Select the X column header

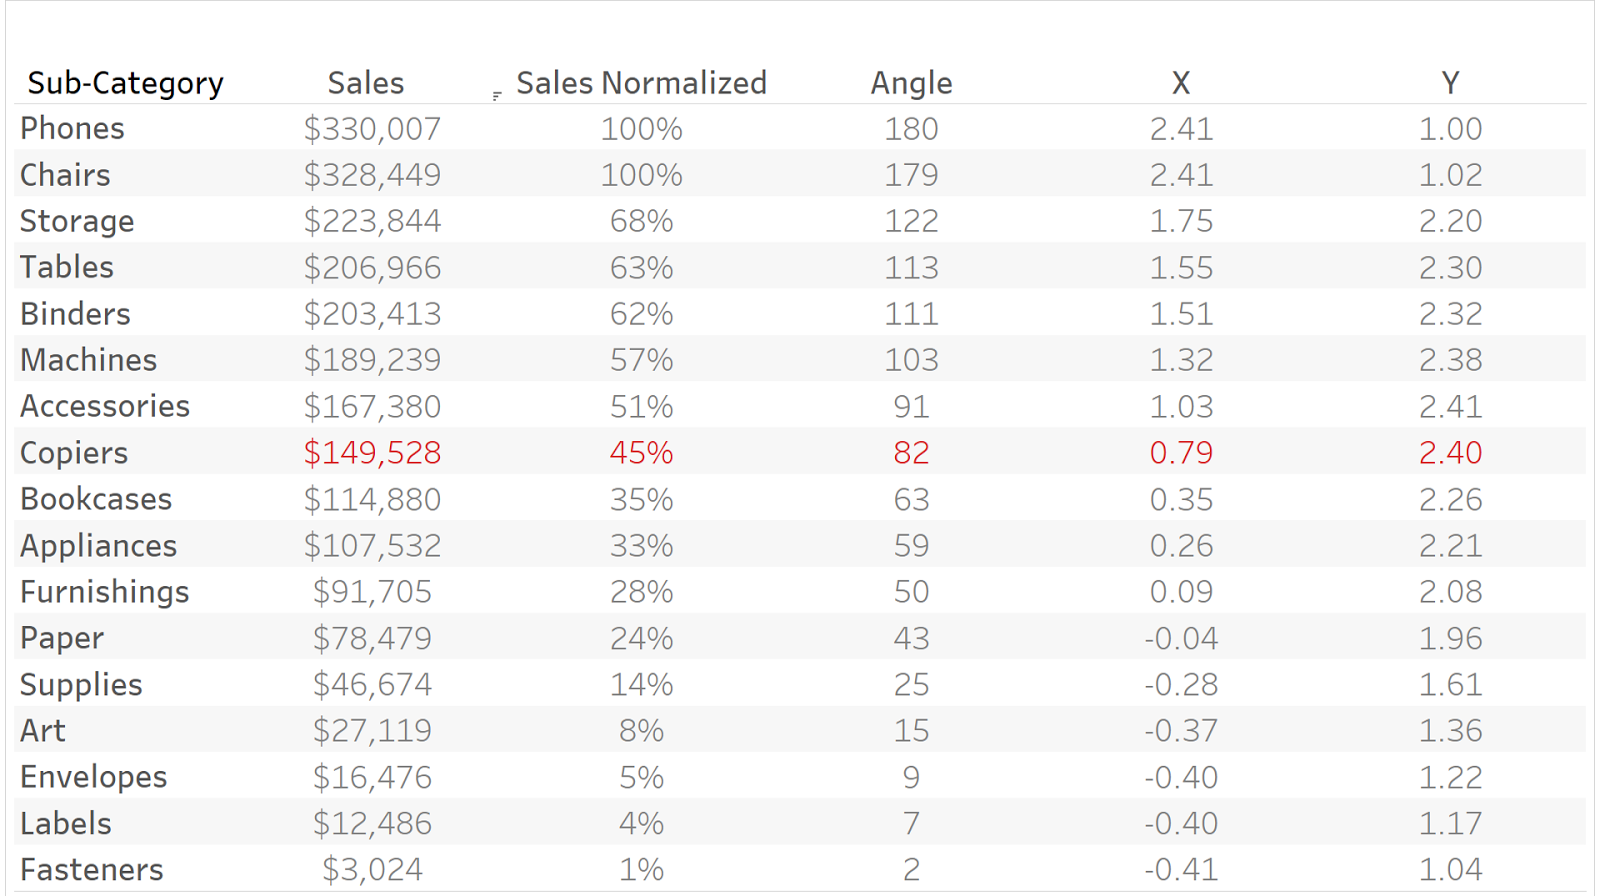coord(1181,83)
